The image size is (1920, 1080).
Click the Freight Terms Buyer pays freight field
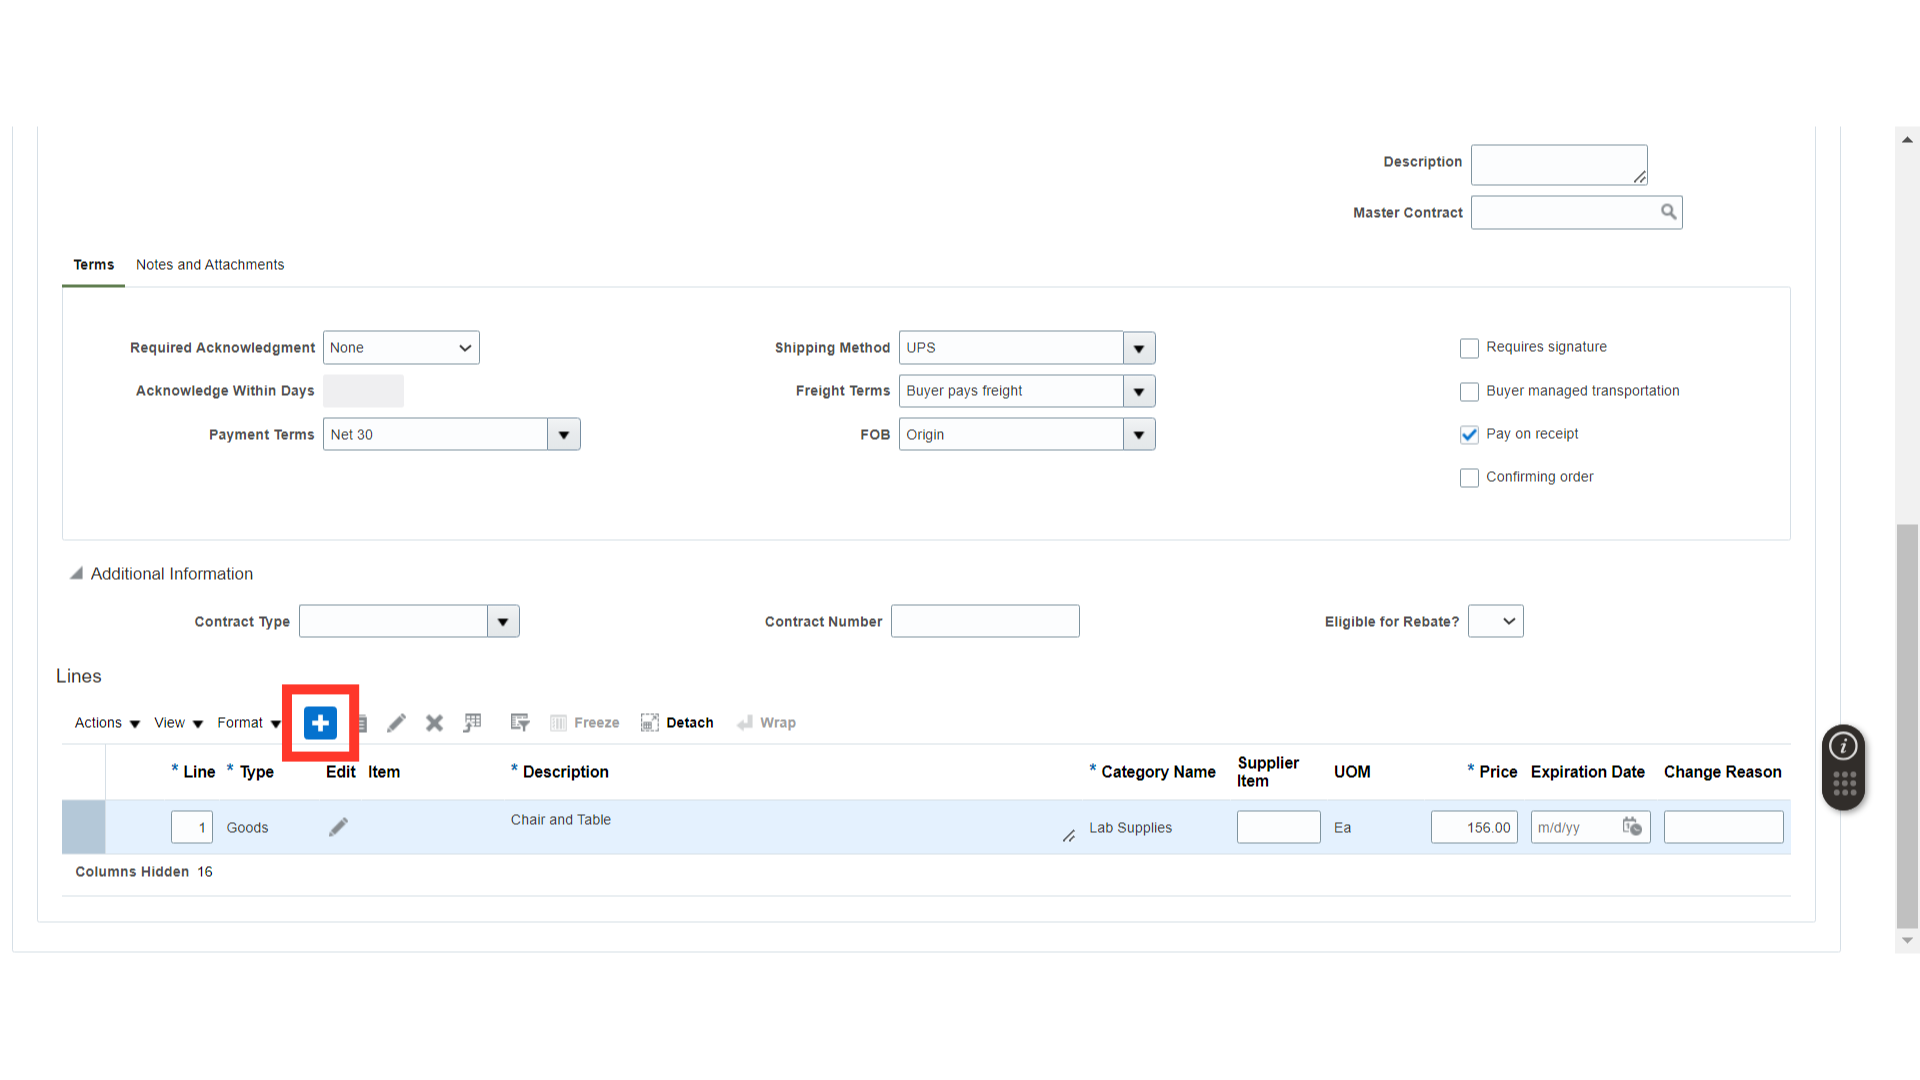pyautogui.click(x=1011, y=391)
